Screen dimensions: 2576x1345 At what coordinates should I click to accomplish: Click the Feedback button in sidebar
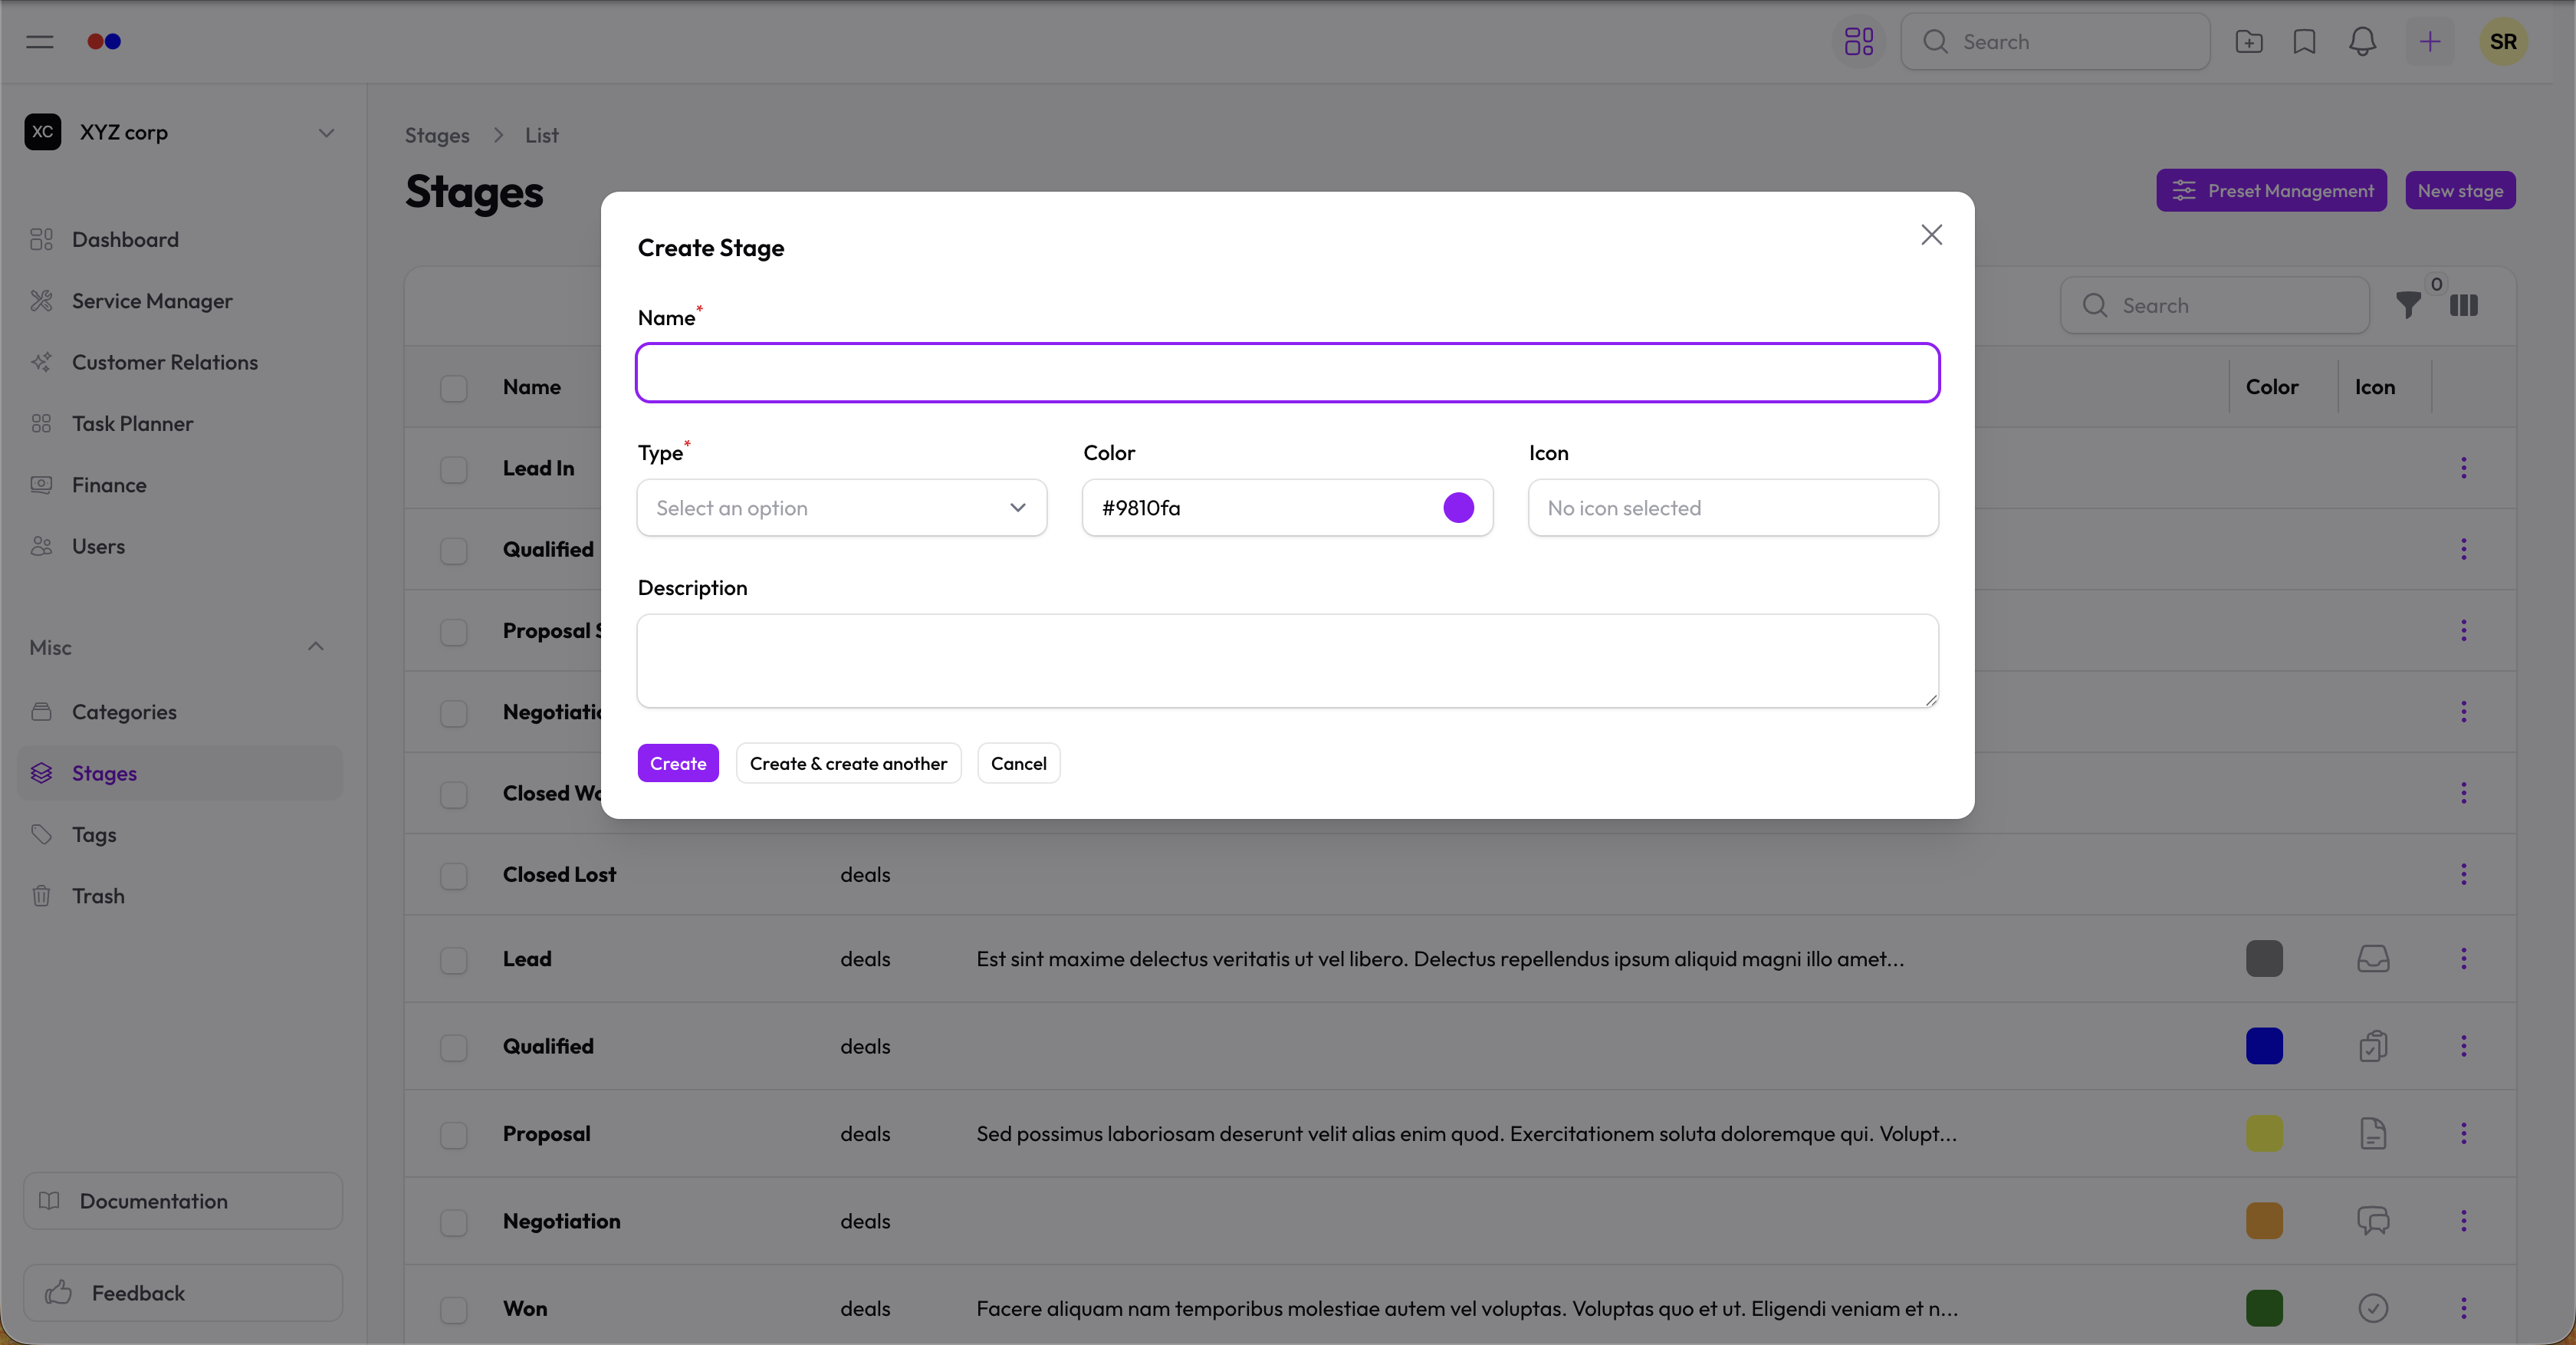click(x=183, y=1292)
